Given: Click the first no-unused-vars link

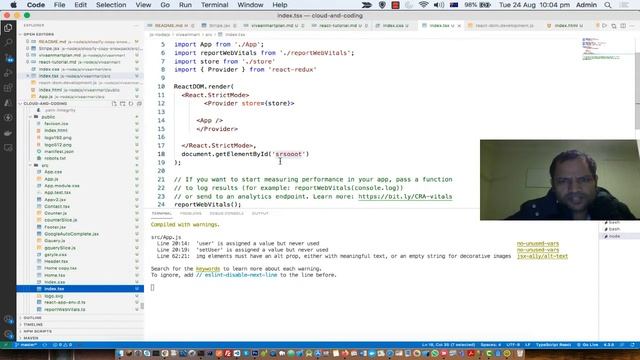Looking at the screenshot, I should click(x=538, y=244).
